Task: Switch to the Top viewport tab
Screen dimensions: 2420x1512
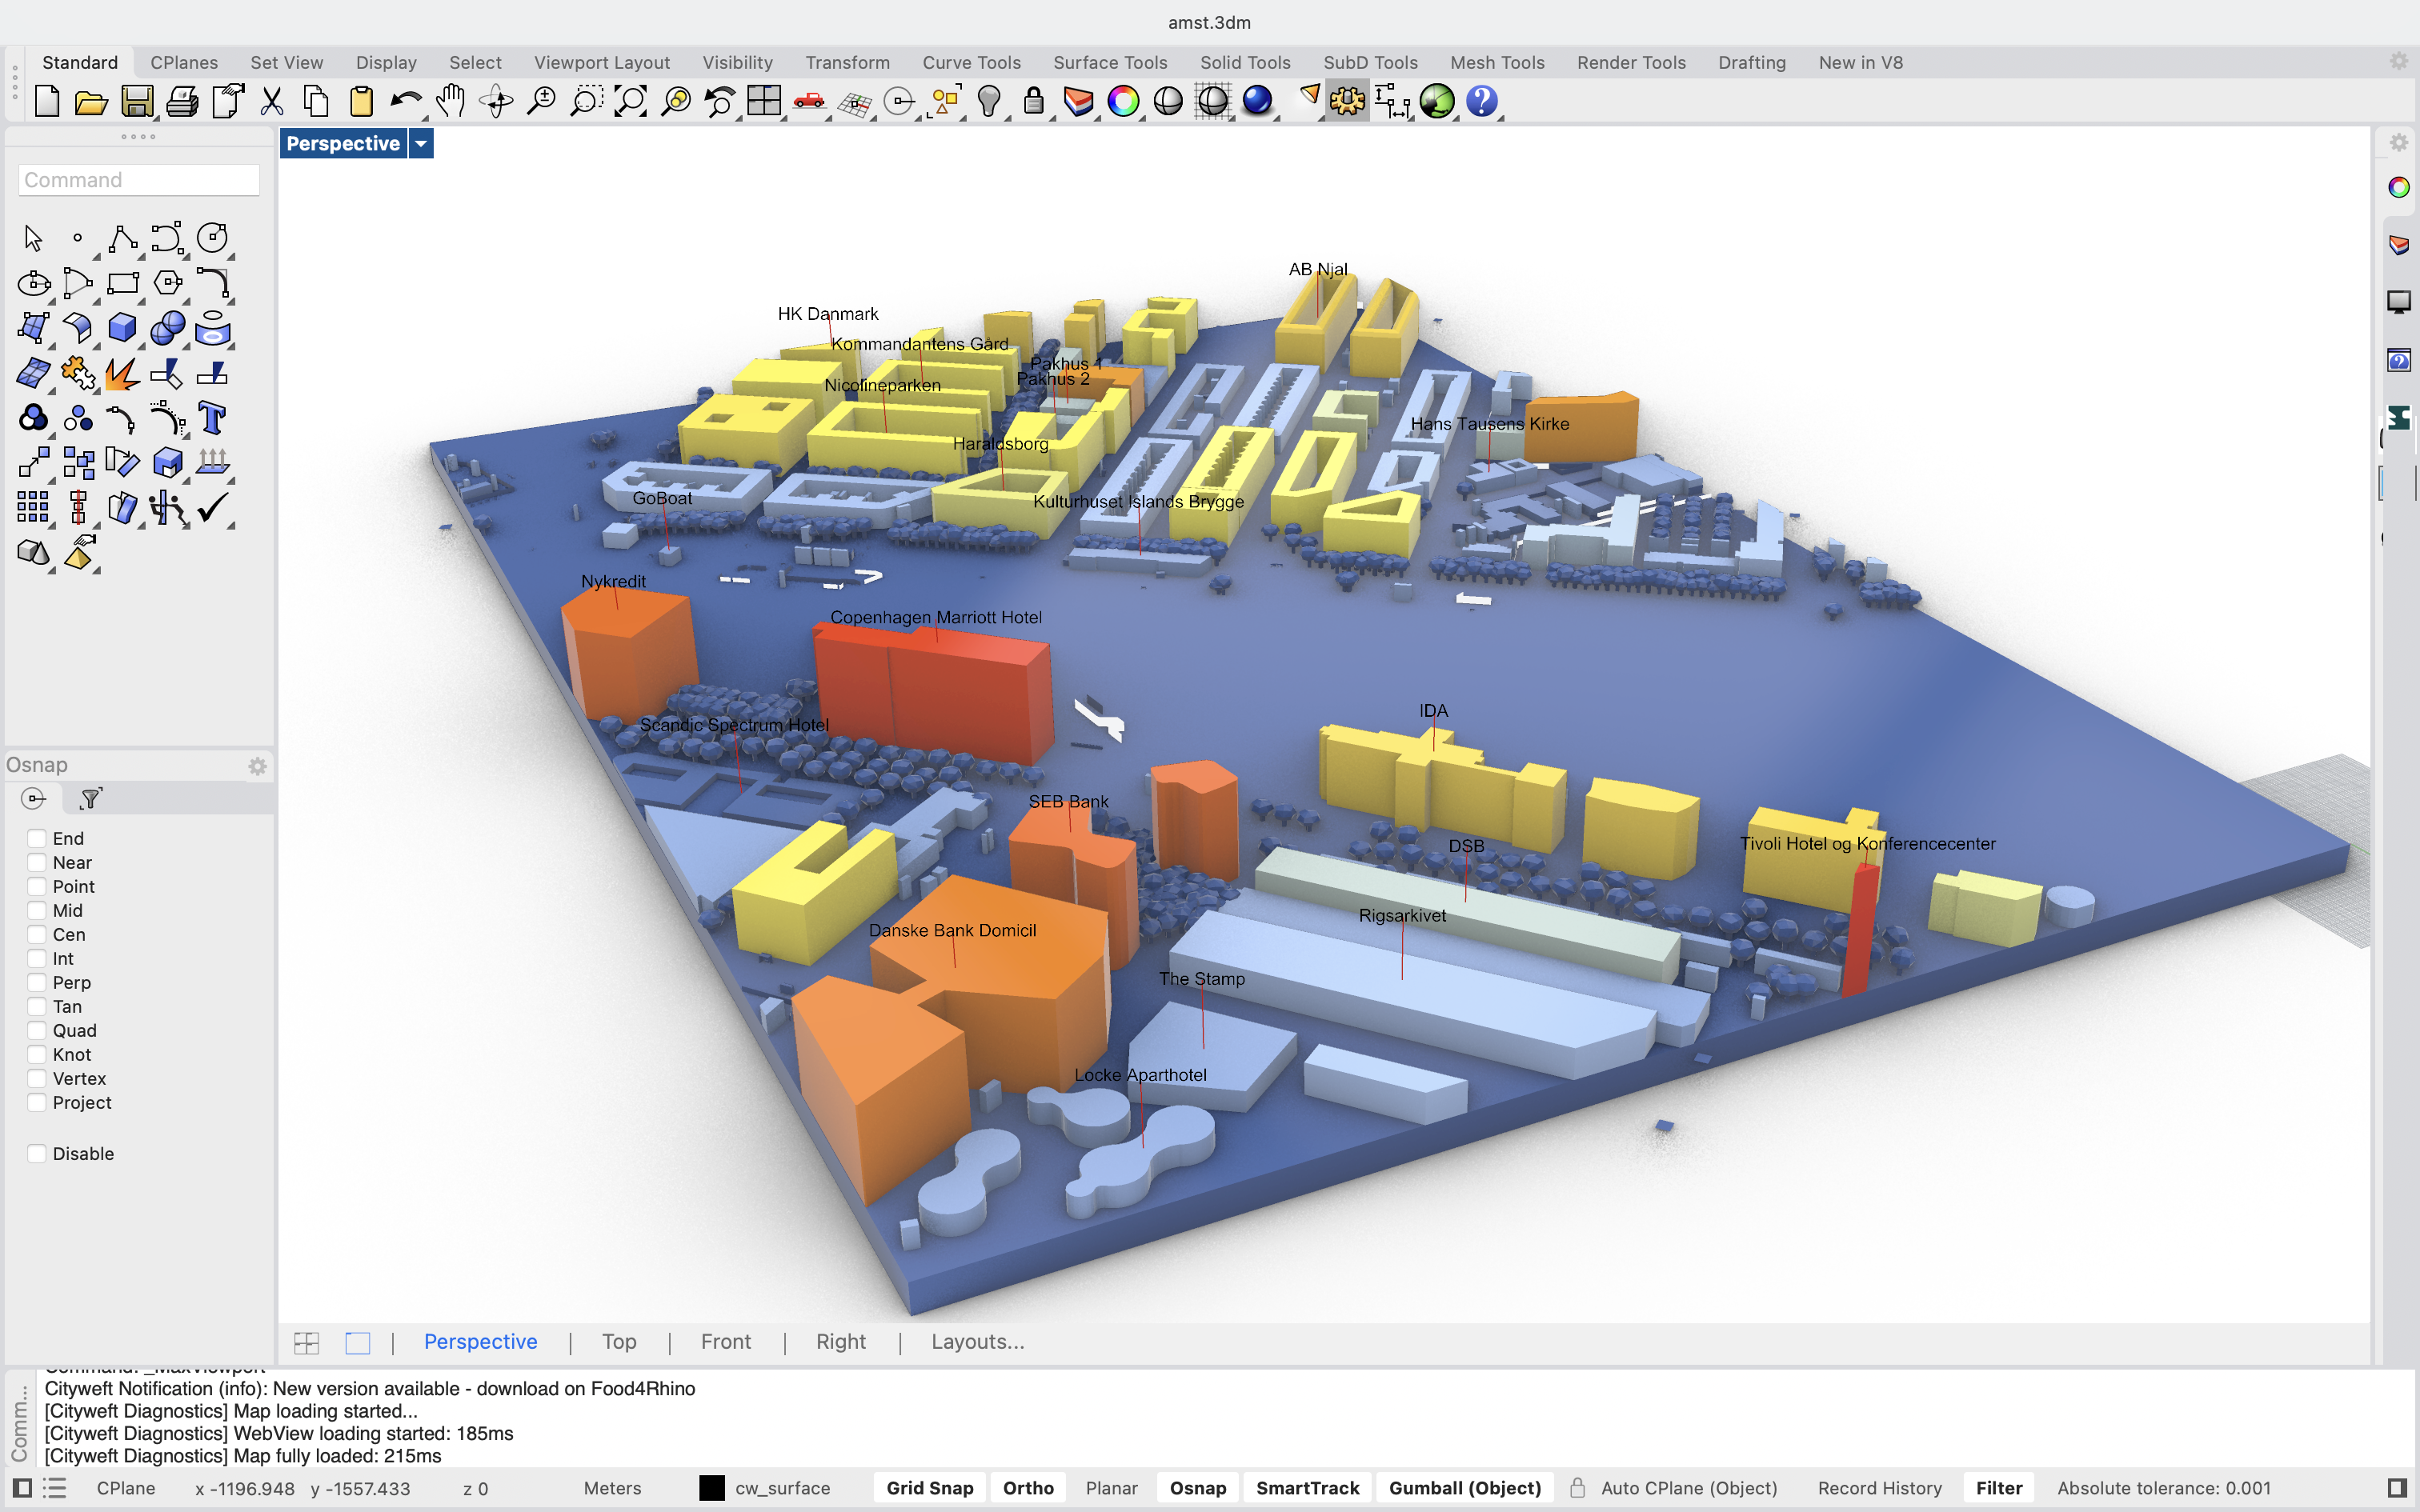Action: (x=619, y=1342)
